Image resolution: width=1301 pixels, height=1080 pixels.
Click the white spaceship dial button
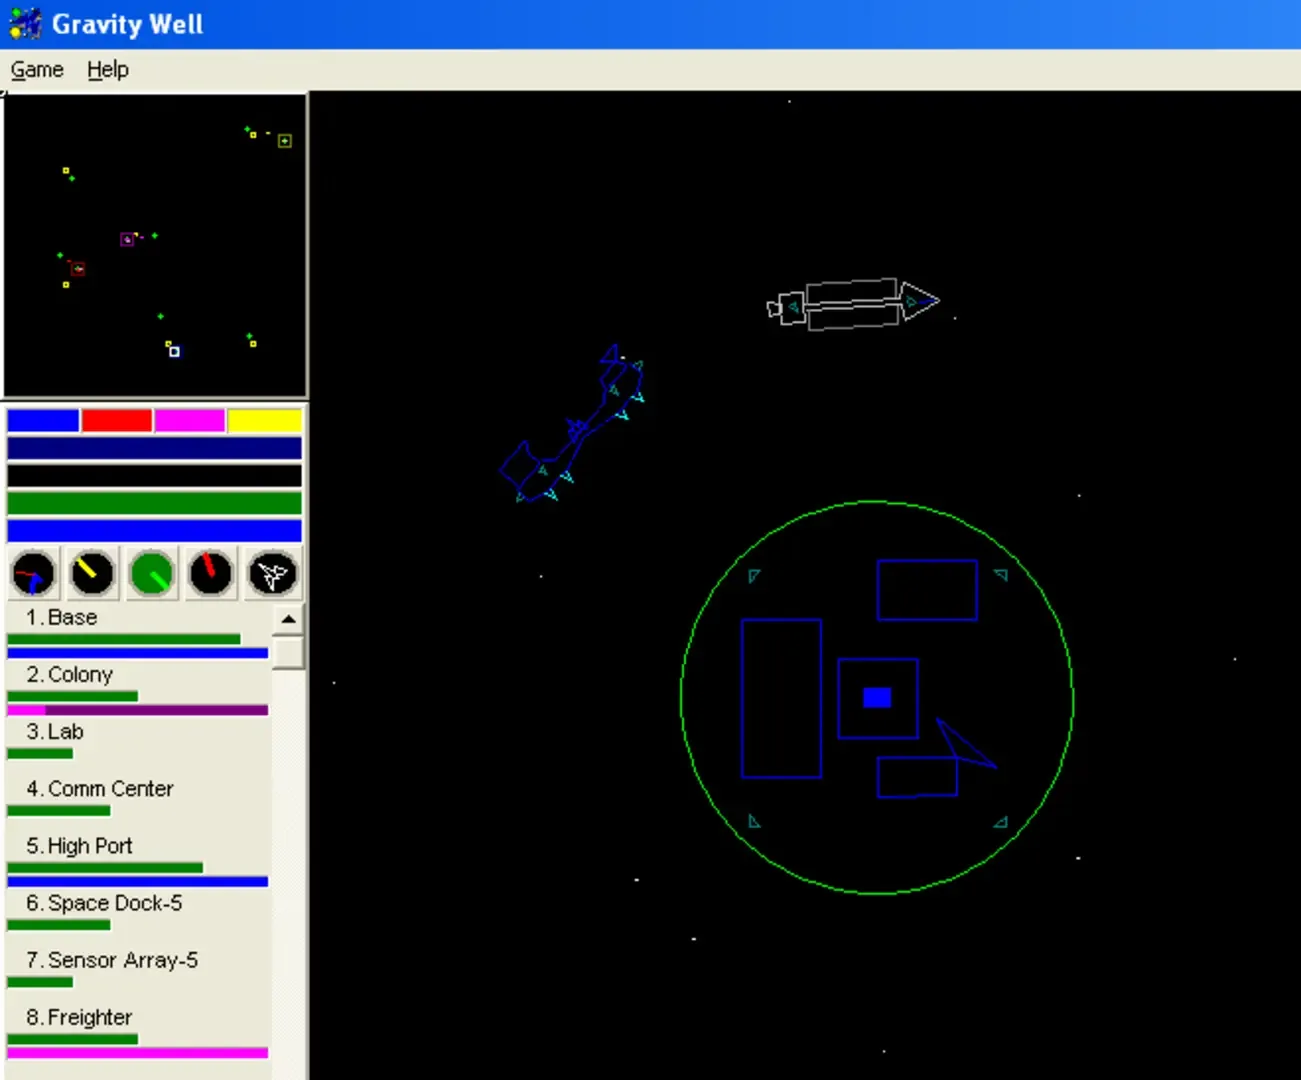(x=272, y=574)
